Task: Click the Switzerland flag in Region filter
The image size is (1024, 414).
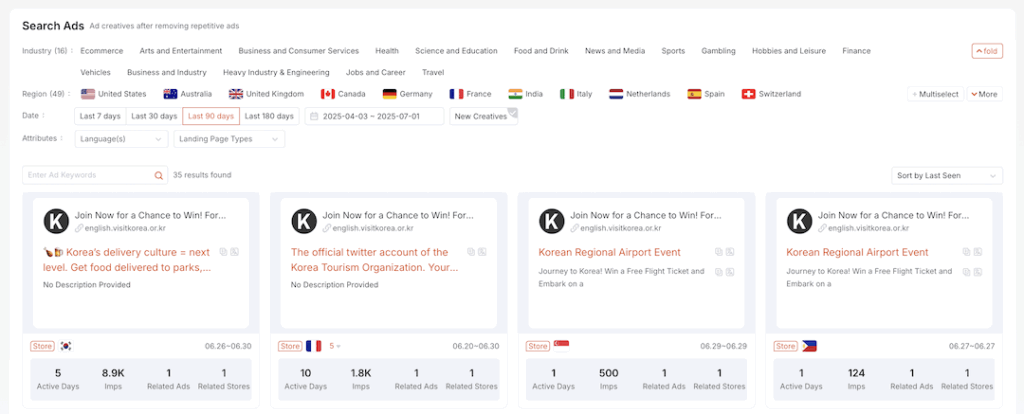Action: coord(748,94)
